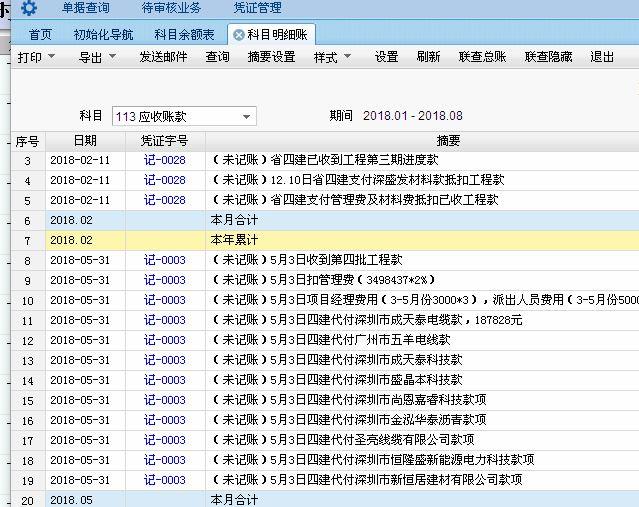
Task: Click 联查隐藏 in the toolbar
Action: pyautogui.click(x=548, y=57)
